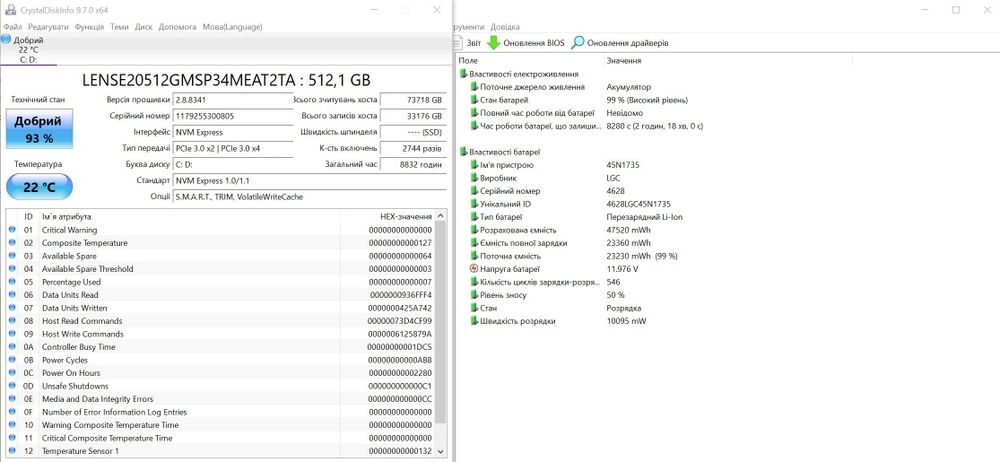
Task: Click the icon beside Властивості батареї header
Action: tap(462, 151)
